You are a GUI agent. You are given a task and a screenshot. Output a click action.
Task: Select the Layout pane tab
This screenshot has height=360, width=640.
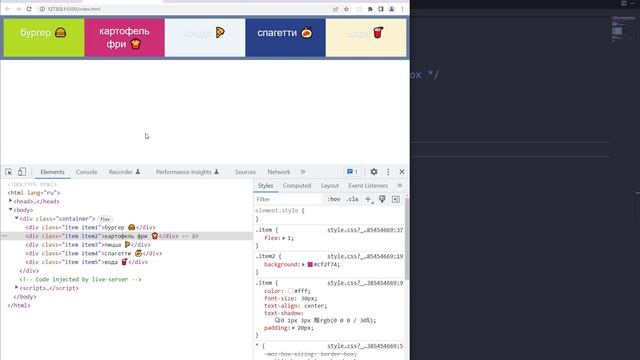[x=330, y=186]
